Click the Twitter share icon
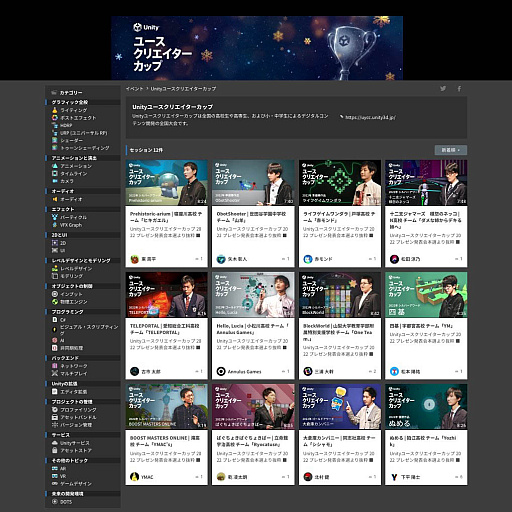Image resolution: width=512 pixels, height=512 pixels. 443,89
